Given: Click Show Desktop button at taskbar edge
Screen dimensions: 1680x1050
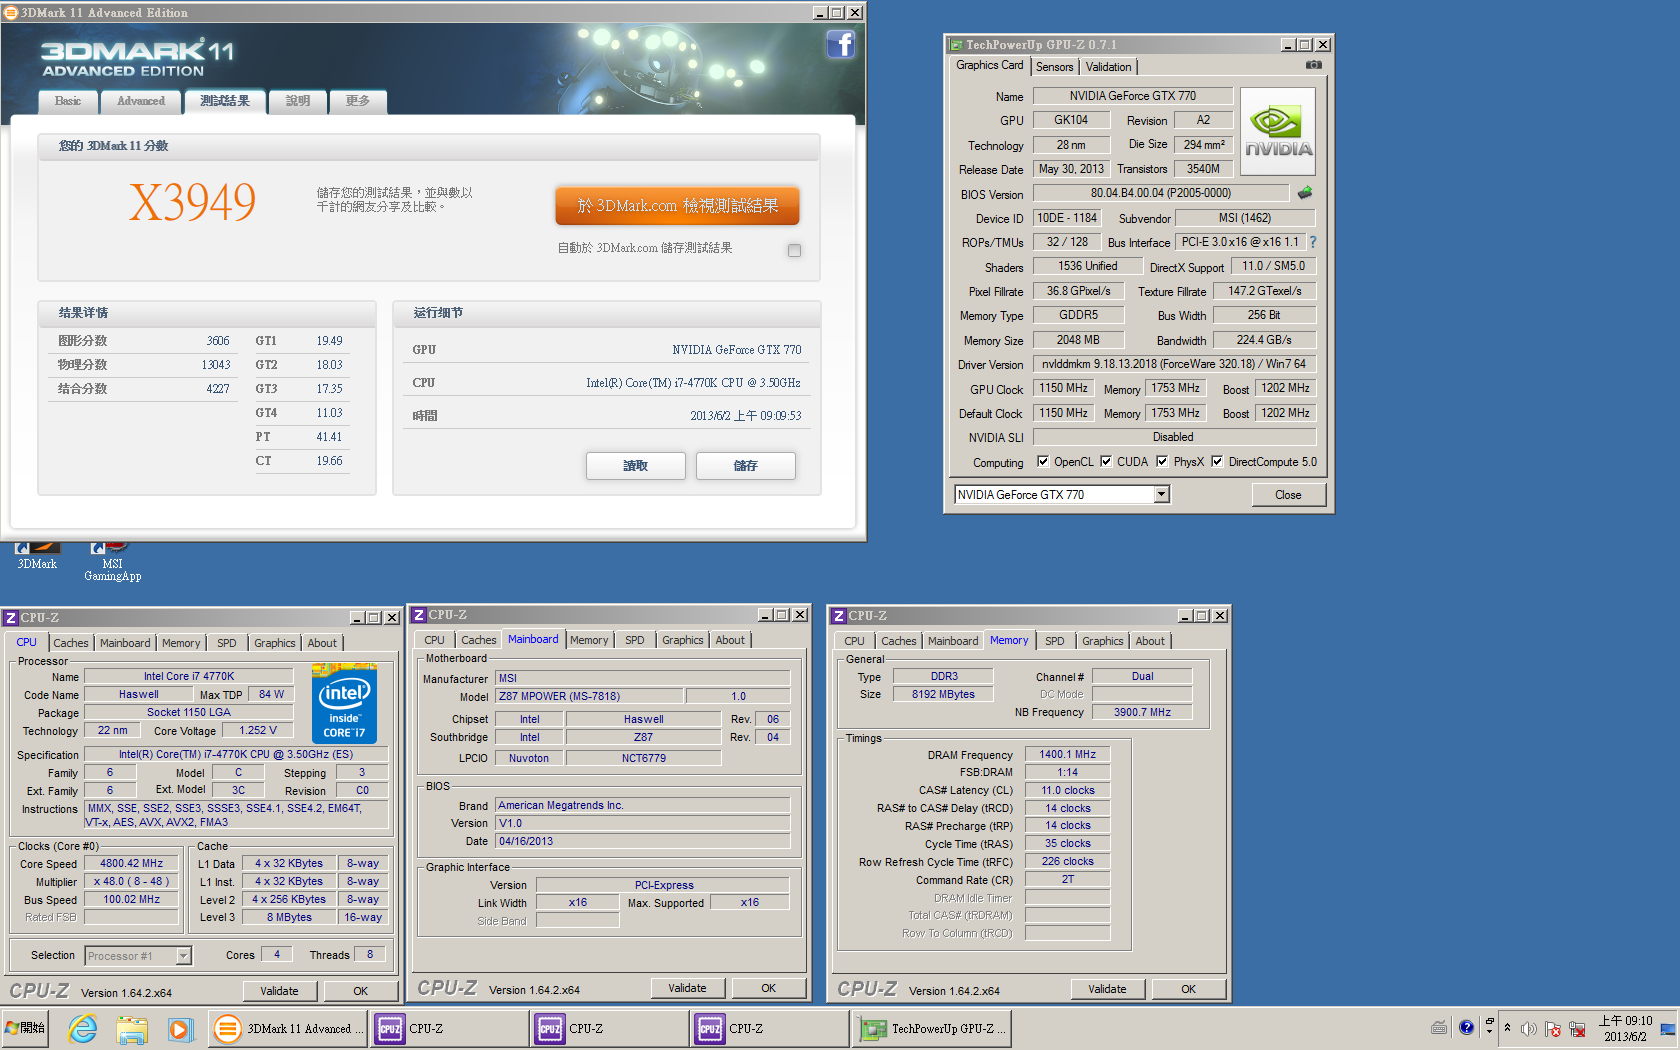Looking at the screenshot, I should point(1668,1028).
